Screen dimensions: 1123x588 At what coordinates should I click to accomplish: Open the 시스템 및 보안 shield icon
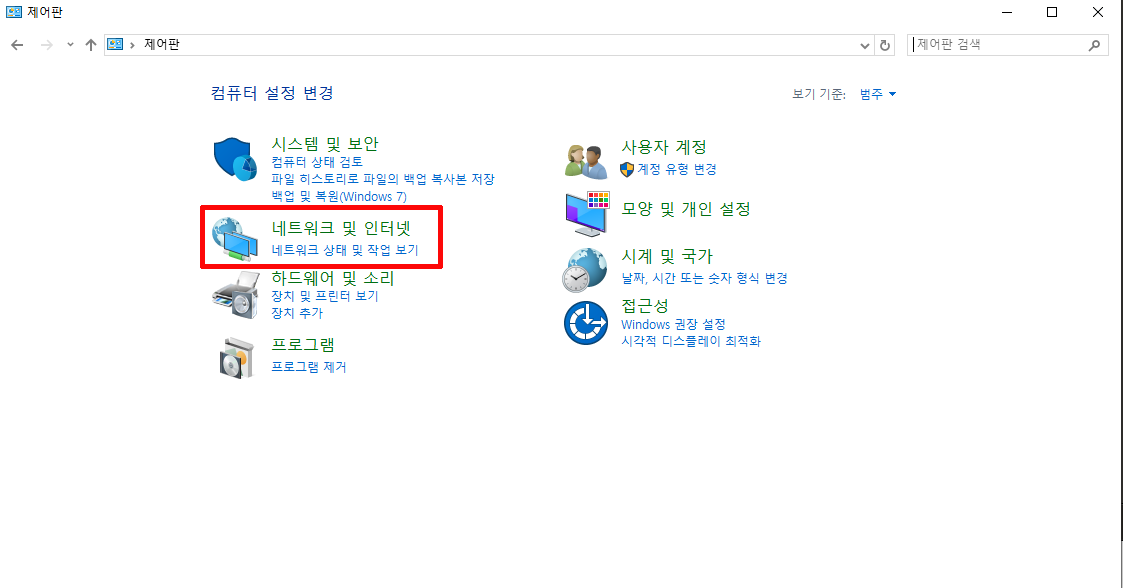(235, 159)
